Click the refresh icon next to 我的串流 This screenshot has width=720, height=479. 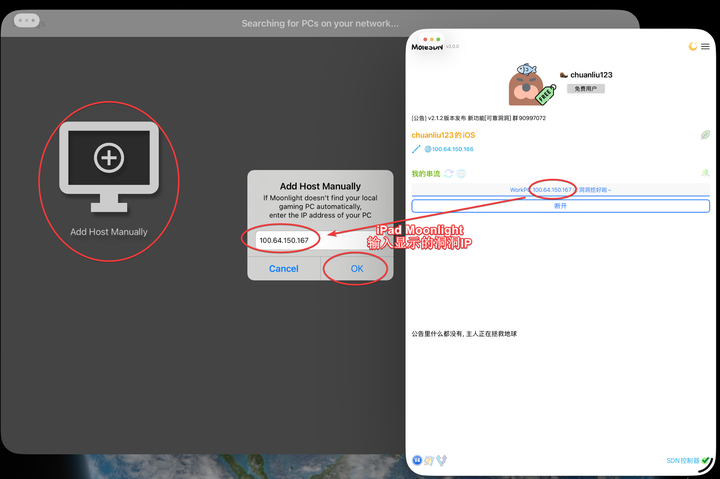(x=449, y=173)
